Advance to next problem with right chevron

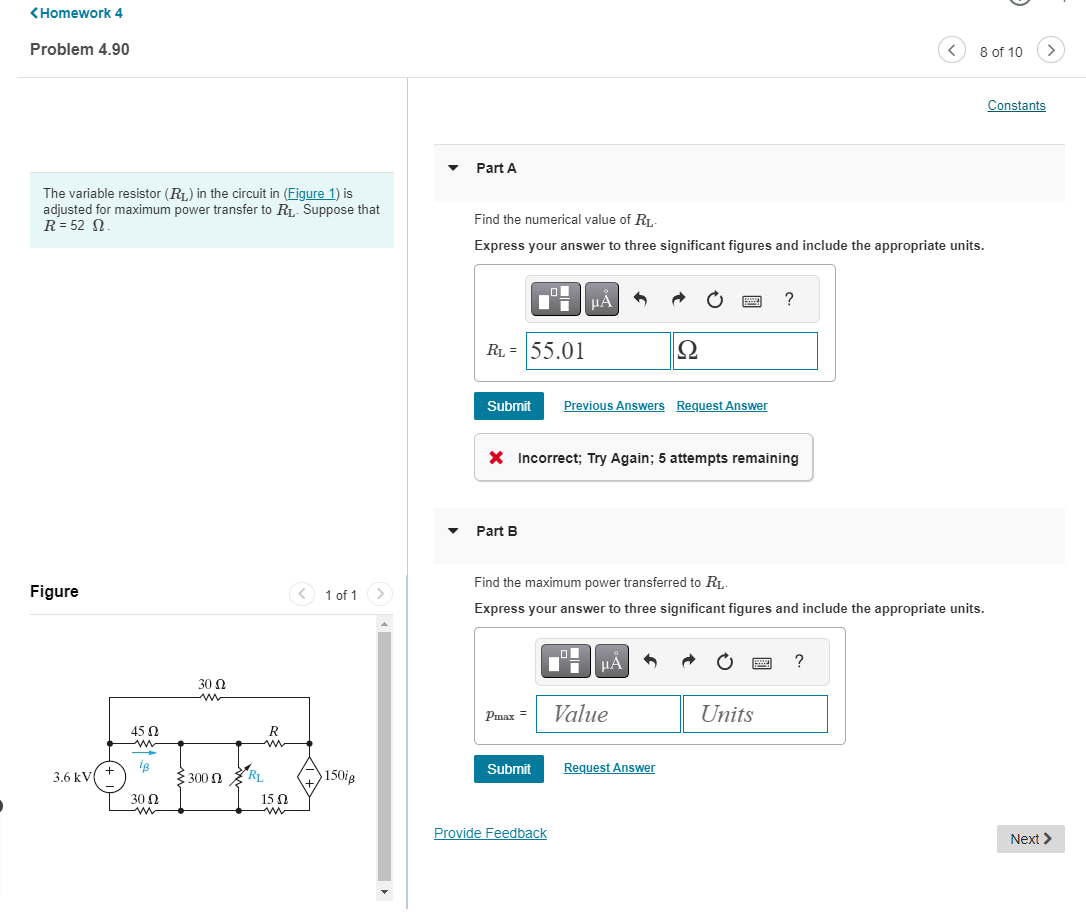1050,49
